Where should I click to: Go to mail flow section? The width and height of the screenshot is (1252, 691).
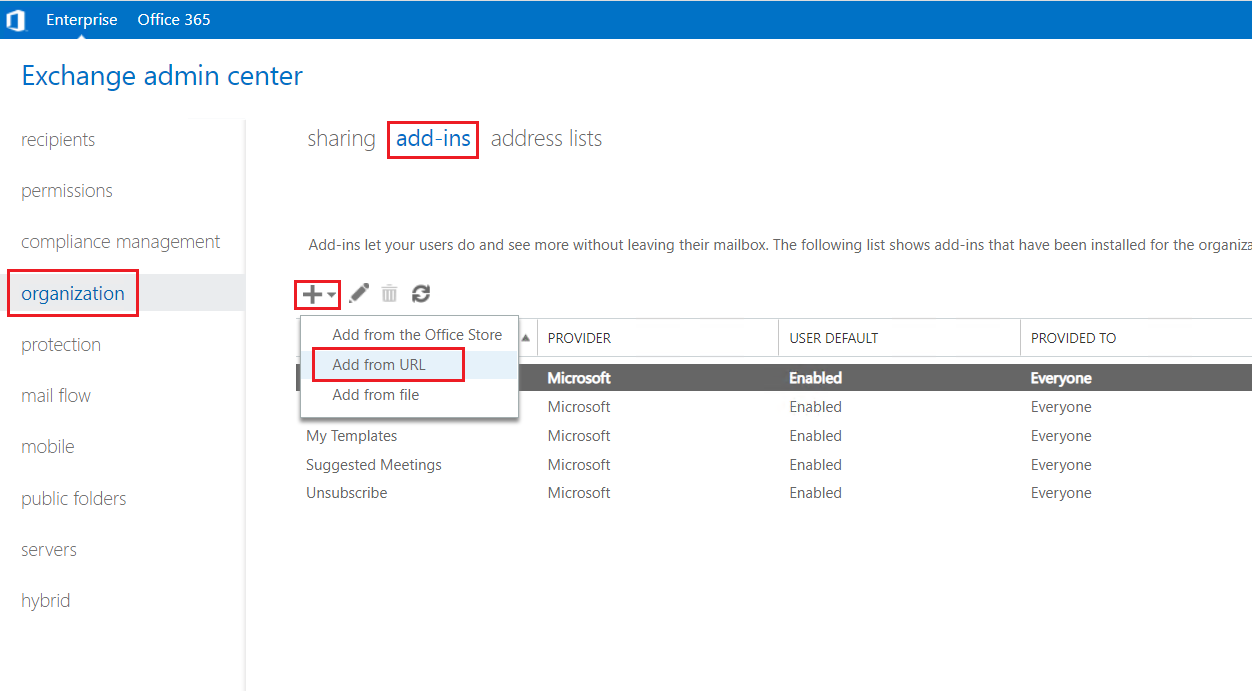point(56,396)
